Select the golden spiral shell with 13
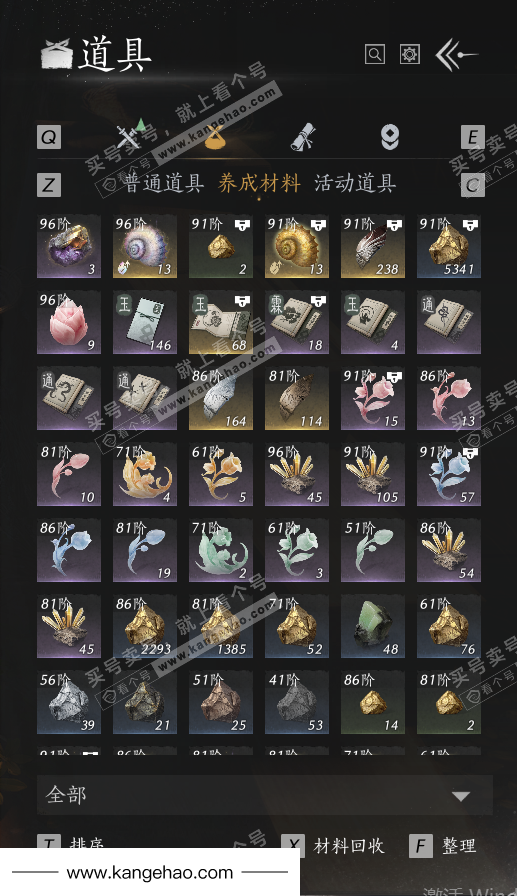This screenshot has height=896, width=517. pos(296,246)
